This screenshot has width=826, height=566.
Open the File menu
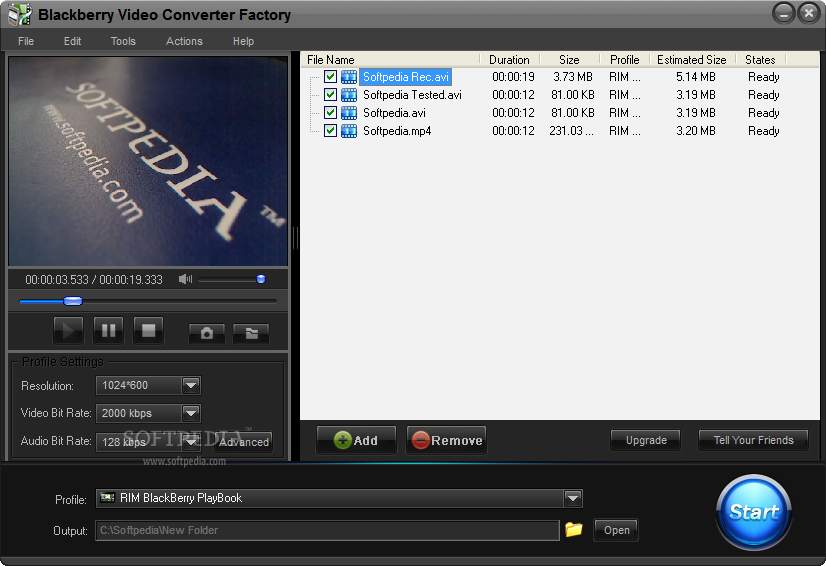click(26, 41)
